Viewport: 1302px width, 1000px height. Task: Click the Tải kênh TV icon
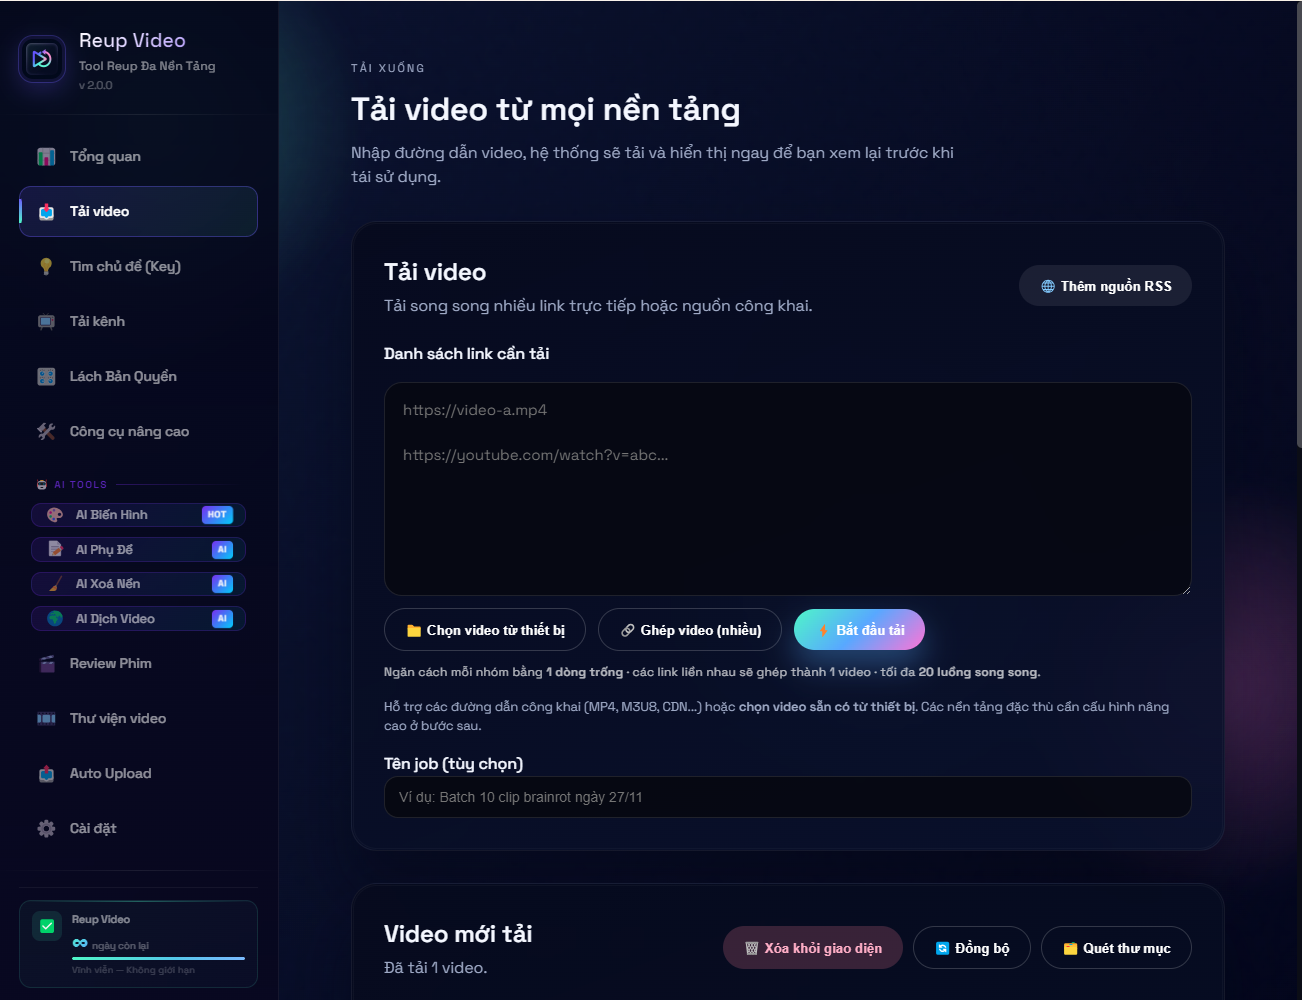tap(46, 322)
